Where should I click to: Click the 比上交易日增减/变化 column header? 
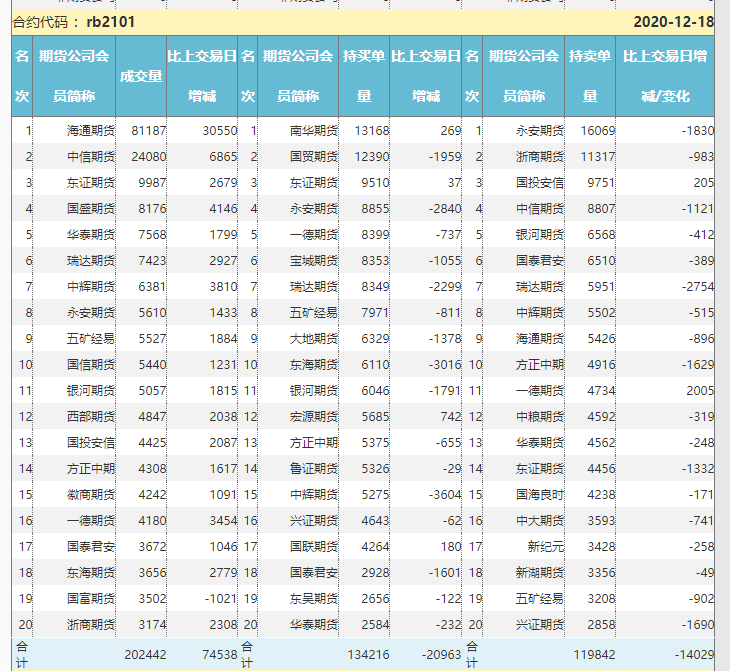click(x=665, y=76)
